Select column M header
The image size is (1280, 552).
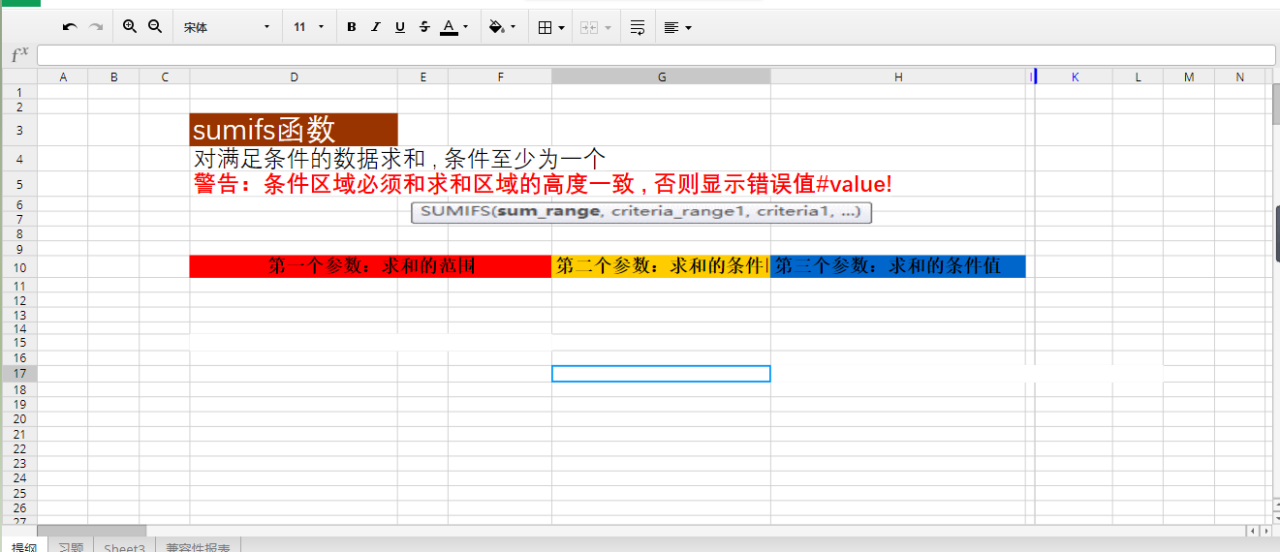[x=1189, y=77]
